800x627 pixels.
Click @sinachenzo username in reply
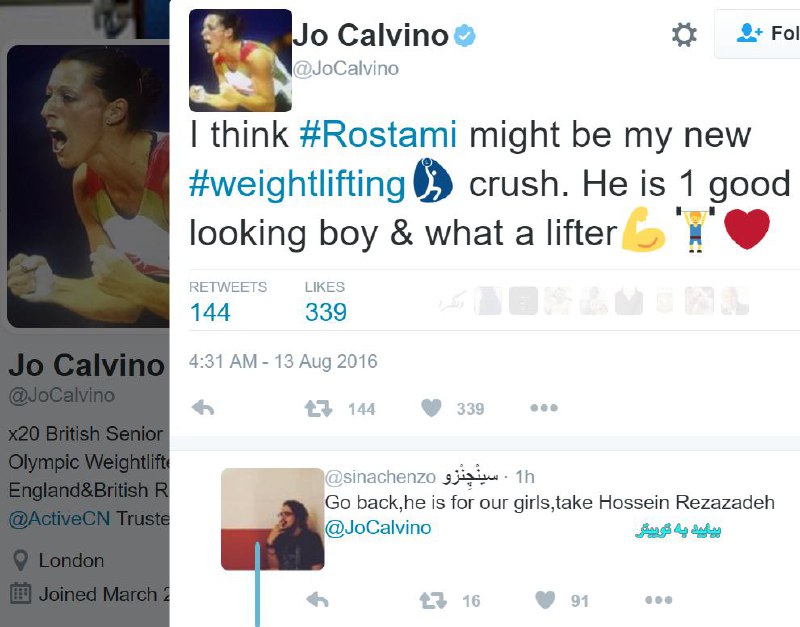380,477
